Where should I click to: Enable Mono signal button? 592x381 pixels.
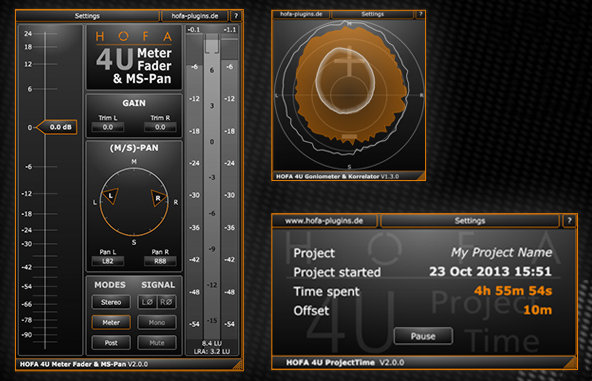click(157, 322)
